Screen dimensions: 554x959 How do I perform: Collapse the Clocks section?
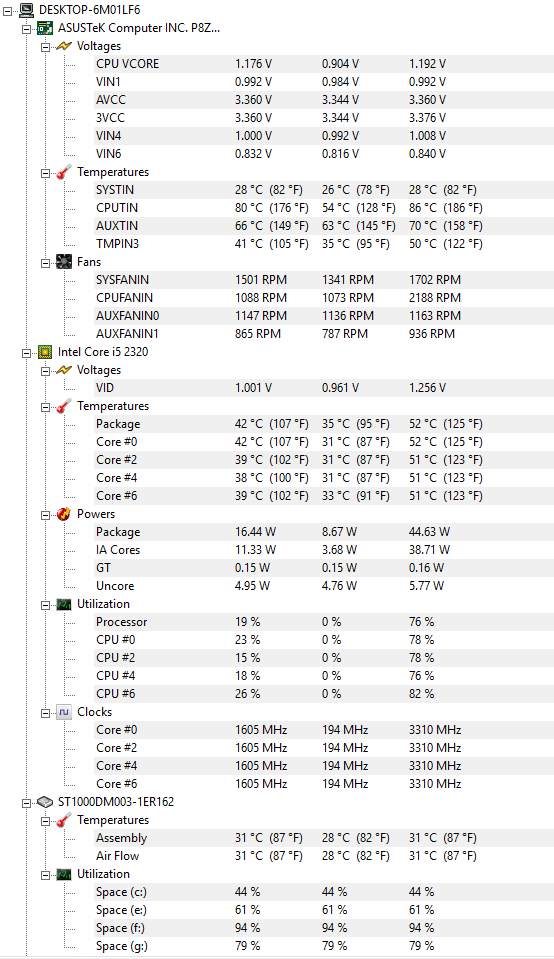[45, 713]
